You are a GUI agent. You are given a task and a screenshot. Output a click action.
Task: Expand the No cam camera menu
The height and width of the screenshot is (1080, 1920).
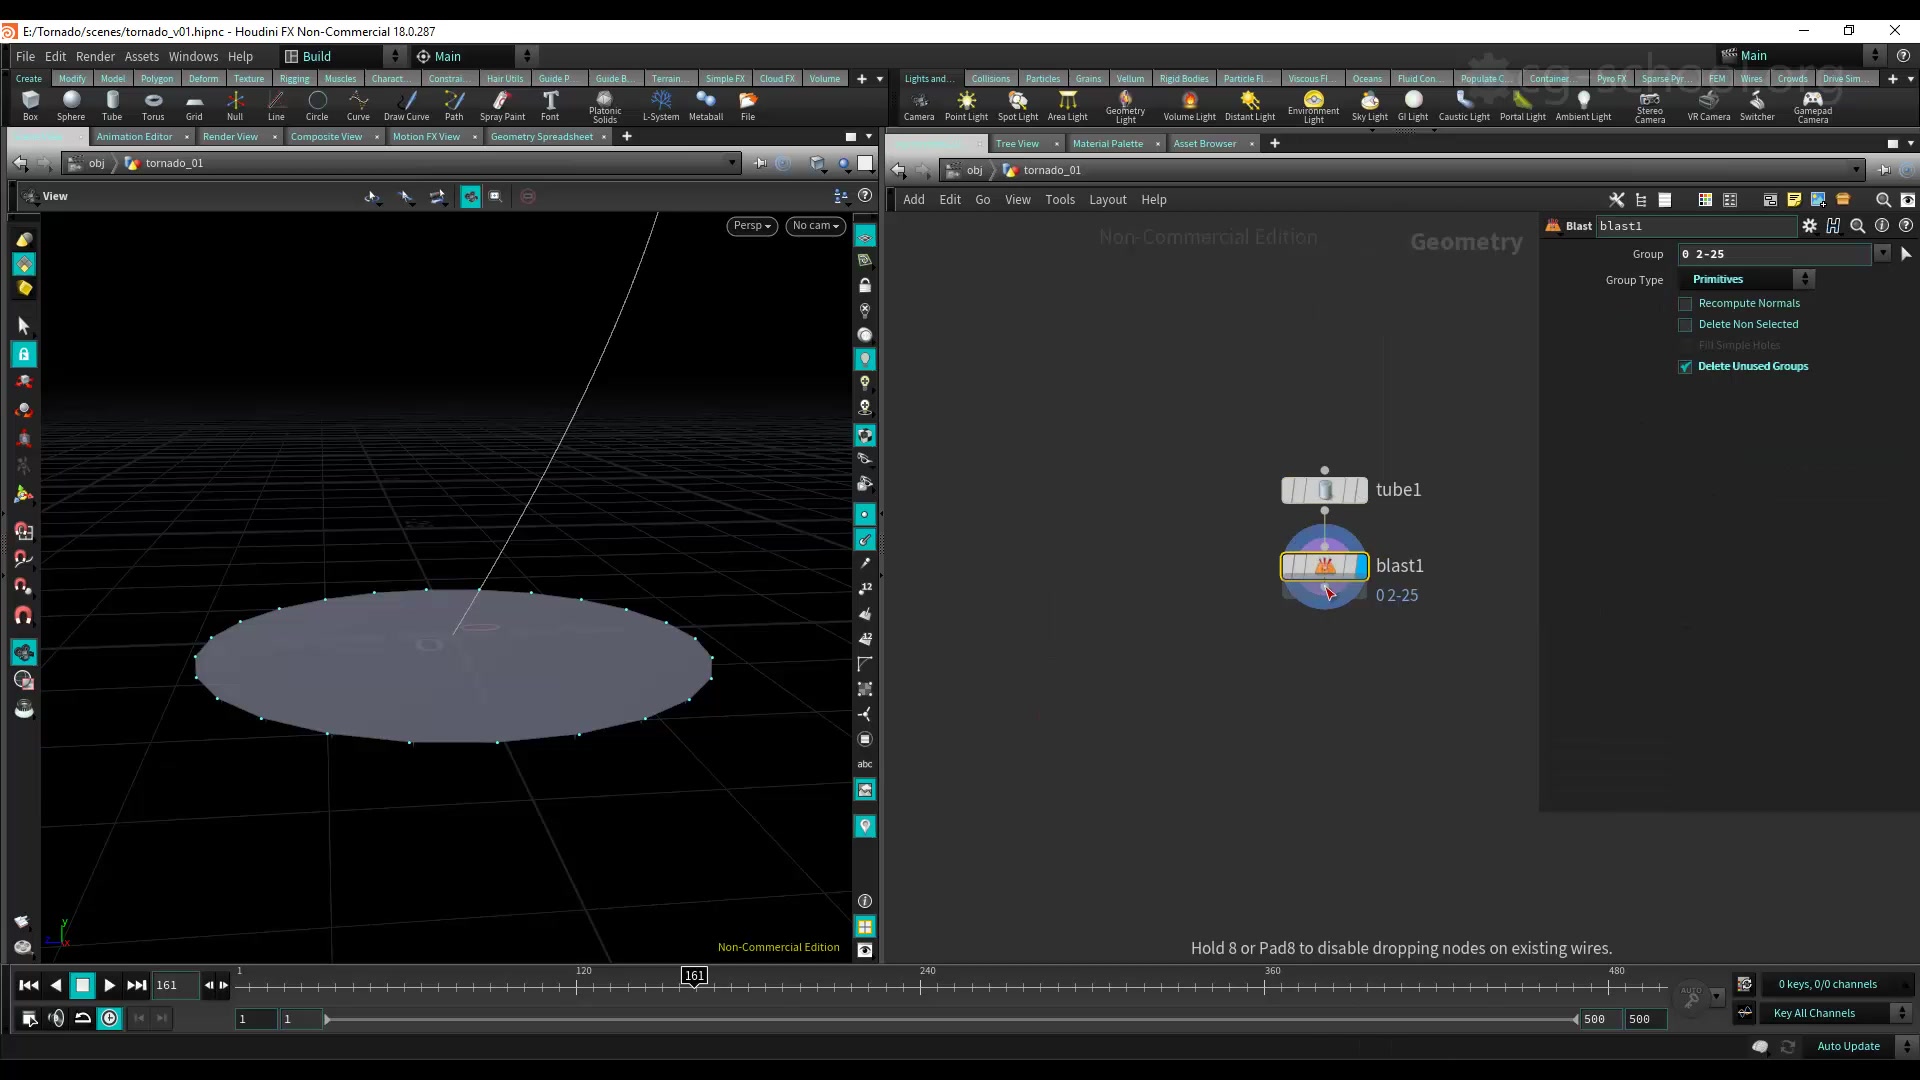[x=815, y=225]
